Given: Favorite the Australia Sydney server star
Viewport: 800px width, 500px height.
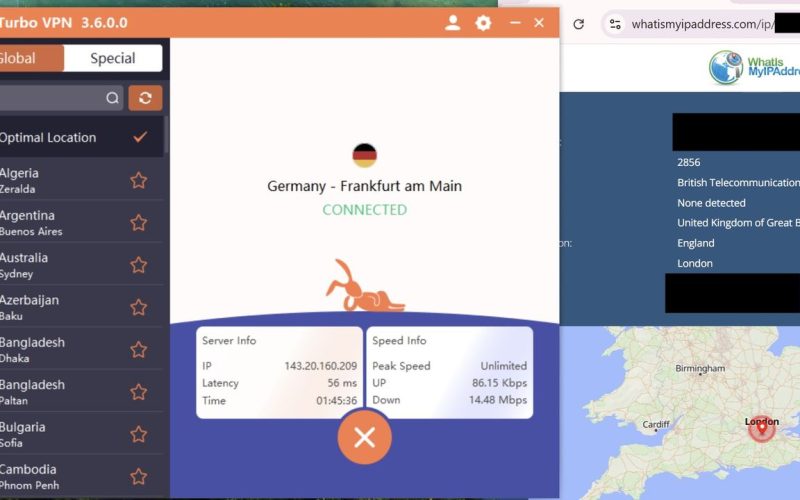Looking at the screenshot, I should [139, 265].
